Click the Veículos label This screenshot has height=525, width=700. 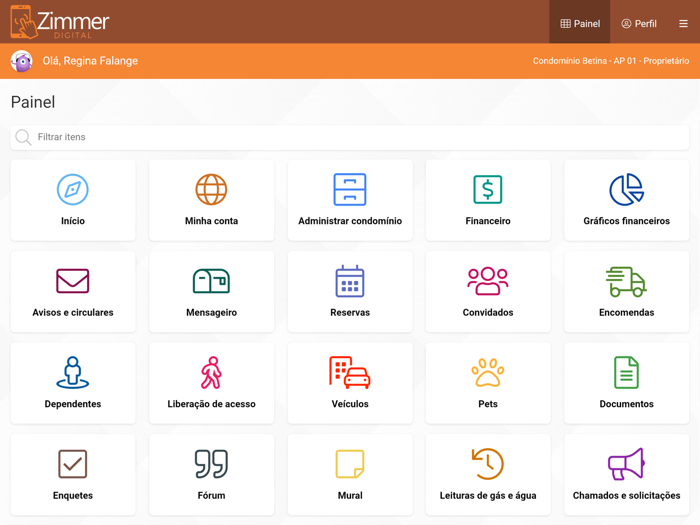pyautogui.click(x=350, y=404)
